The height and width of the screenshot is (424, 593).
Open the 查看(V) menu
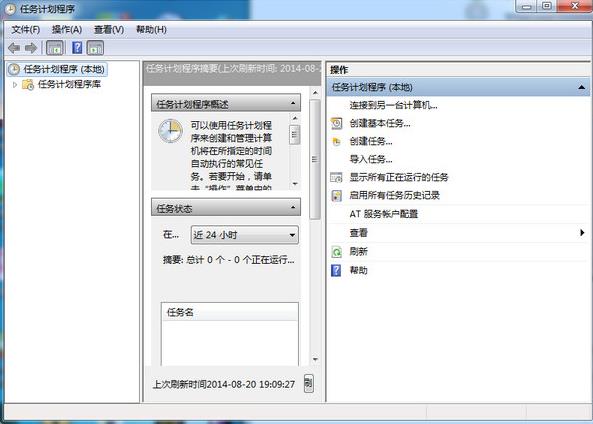point(109,30)
